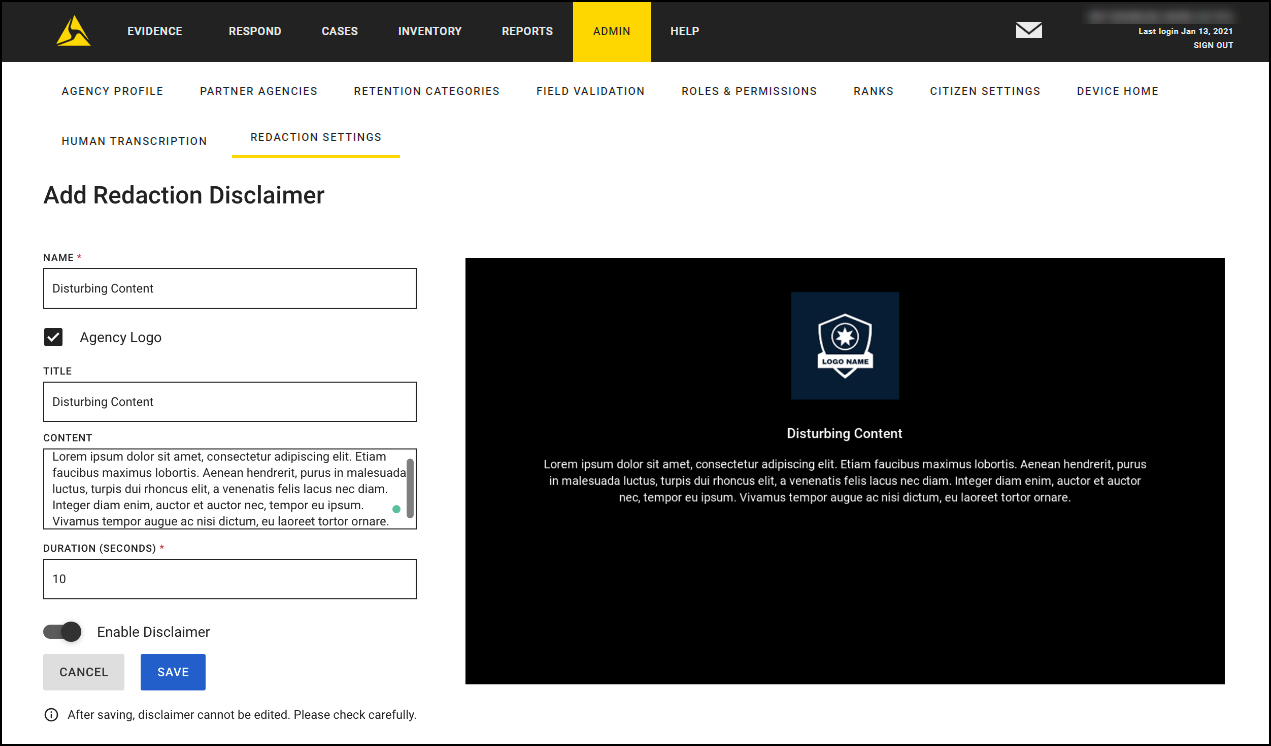This screenshot has height=746, width=1271.
Task: Toggle the Enable Disclaimer switch
Action: click(x=62, y=632)
